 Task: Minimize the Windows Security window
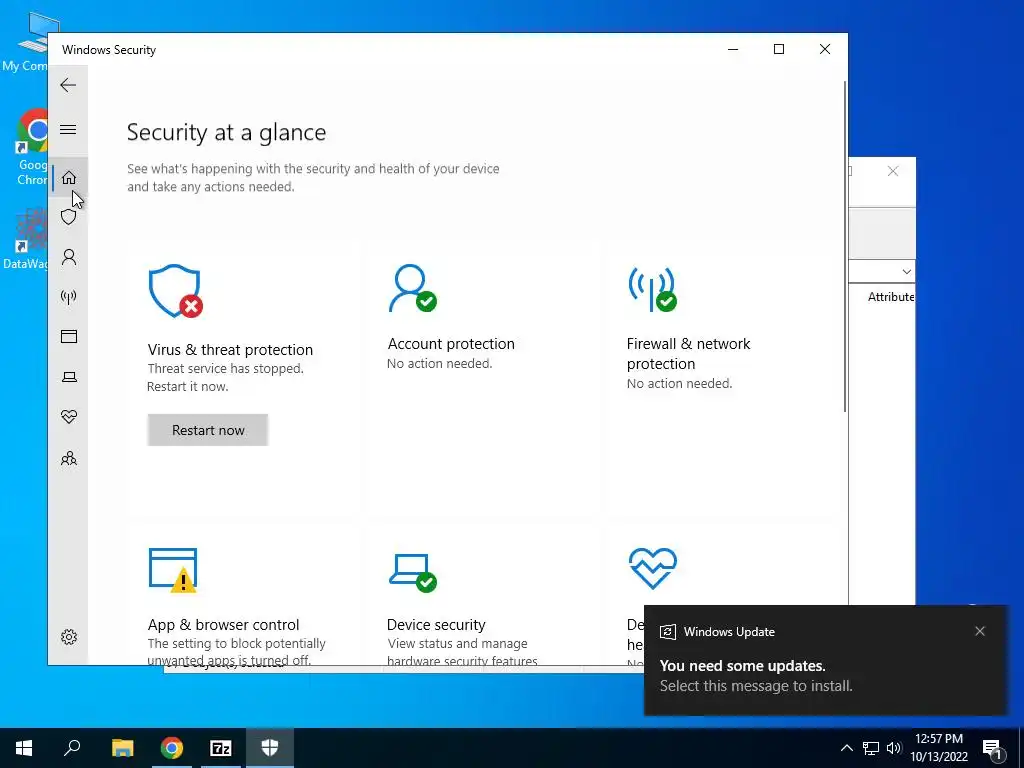[x=733, y=49]
